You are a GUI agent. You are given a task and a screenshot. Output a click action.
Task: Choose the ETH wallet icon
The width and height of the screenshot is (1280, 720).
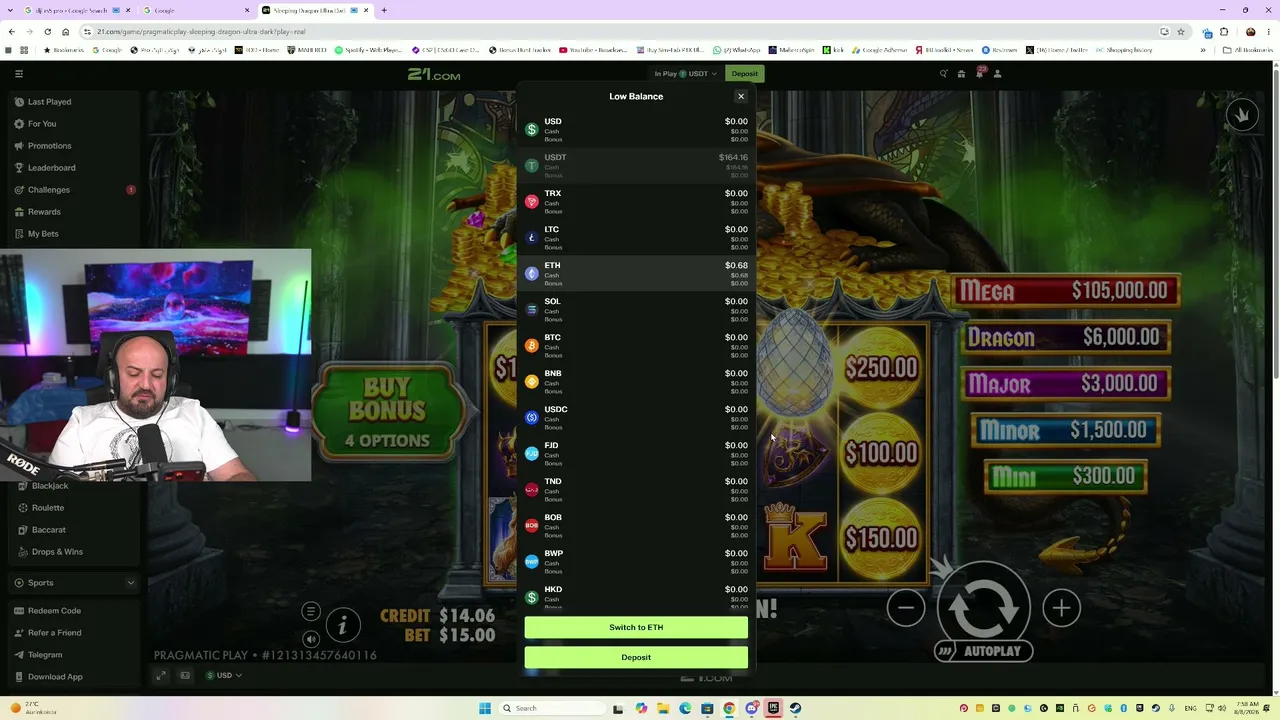pos(532,273)
